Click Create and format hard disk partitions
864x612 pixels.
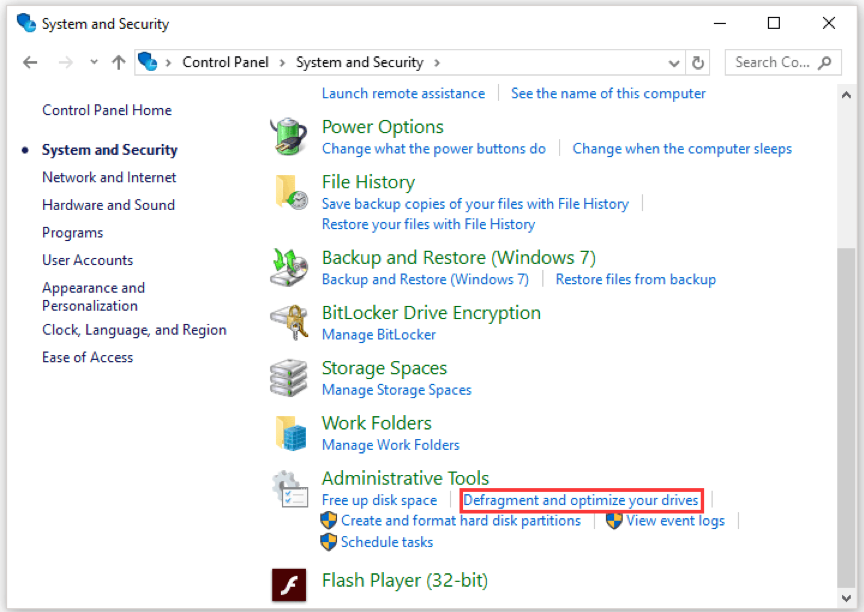click(461, 521)
